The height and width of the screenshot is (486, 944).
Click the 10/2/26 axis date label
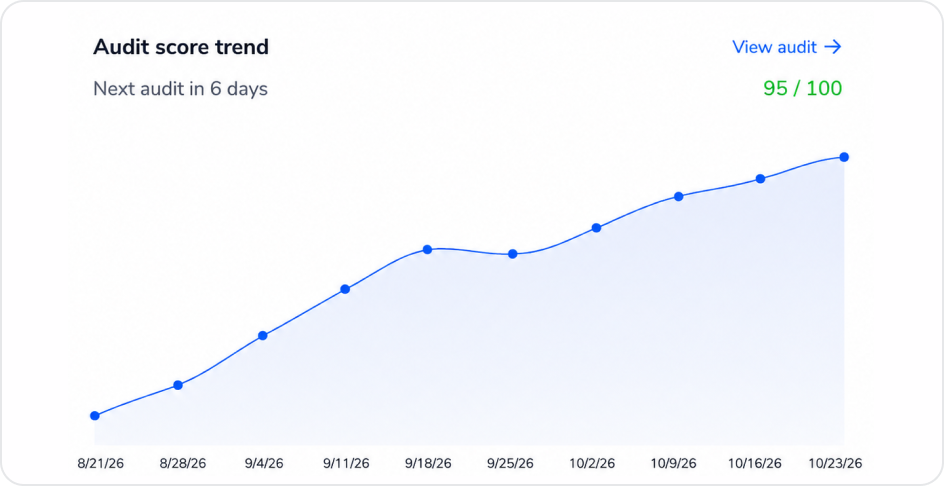(x=592, y=463)
